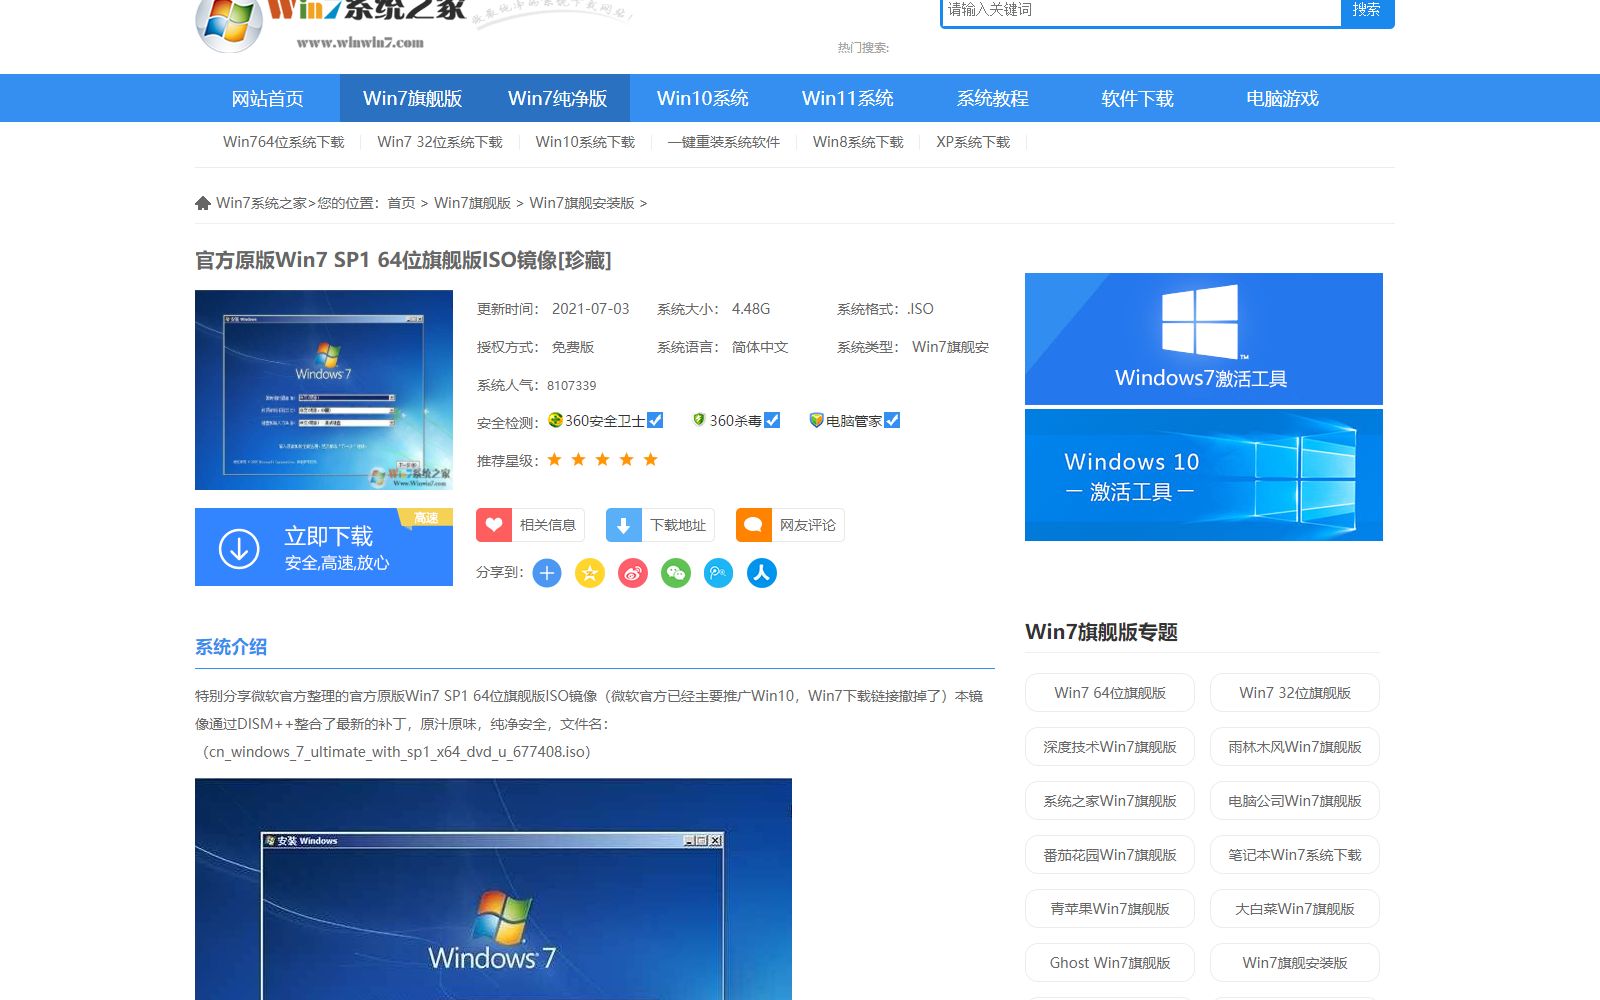Viewport: 1600px width, 1000px height.
Task: Open the Win10系统 nav tab
Action: tap(702, 98)
